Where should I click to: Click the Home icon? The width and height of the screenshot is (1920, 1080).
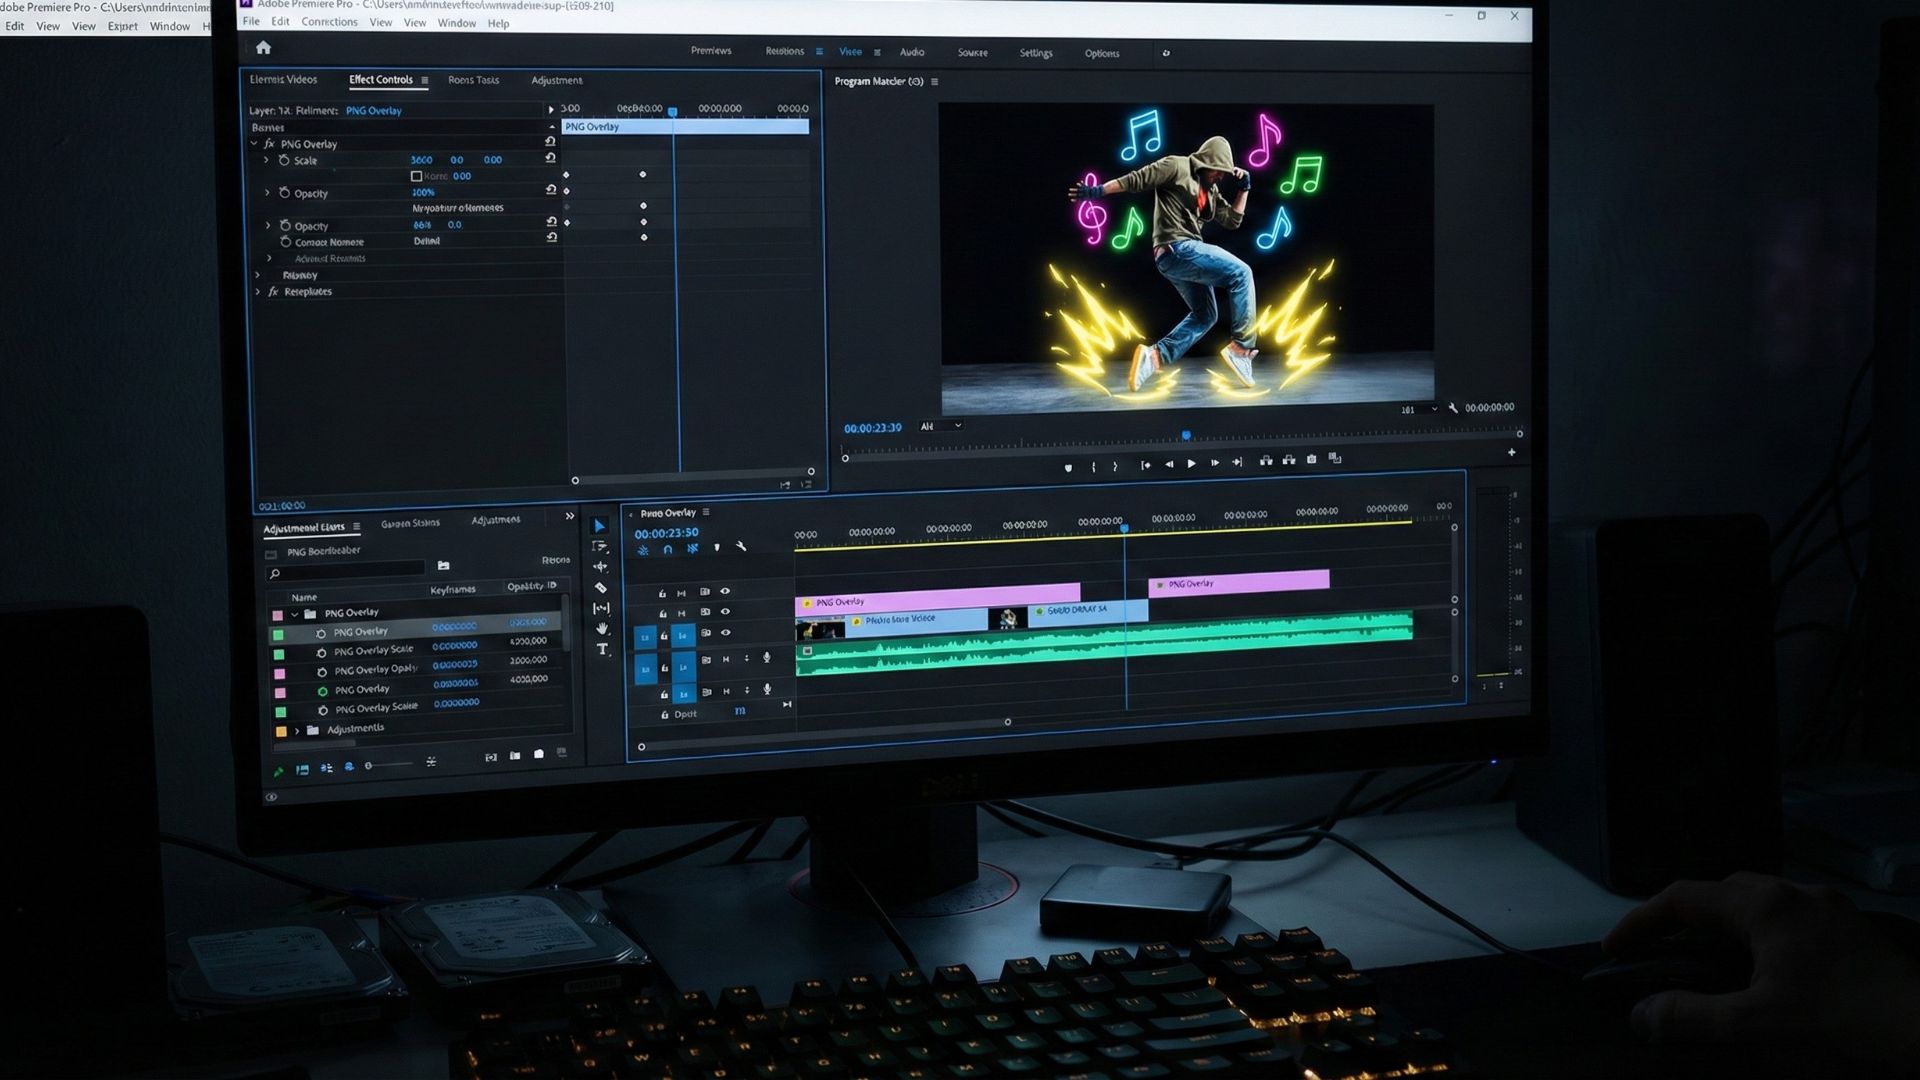coord(263,48)
